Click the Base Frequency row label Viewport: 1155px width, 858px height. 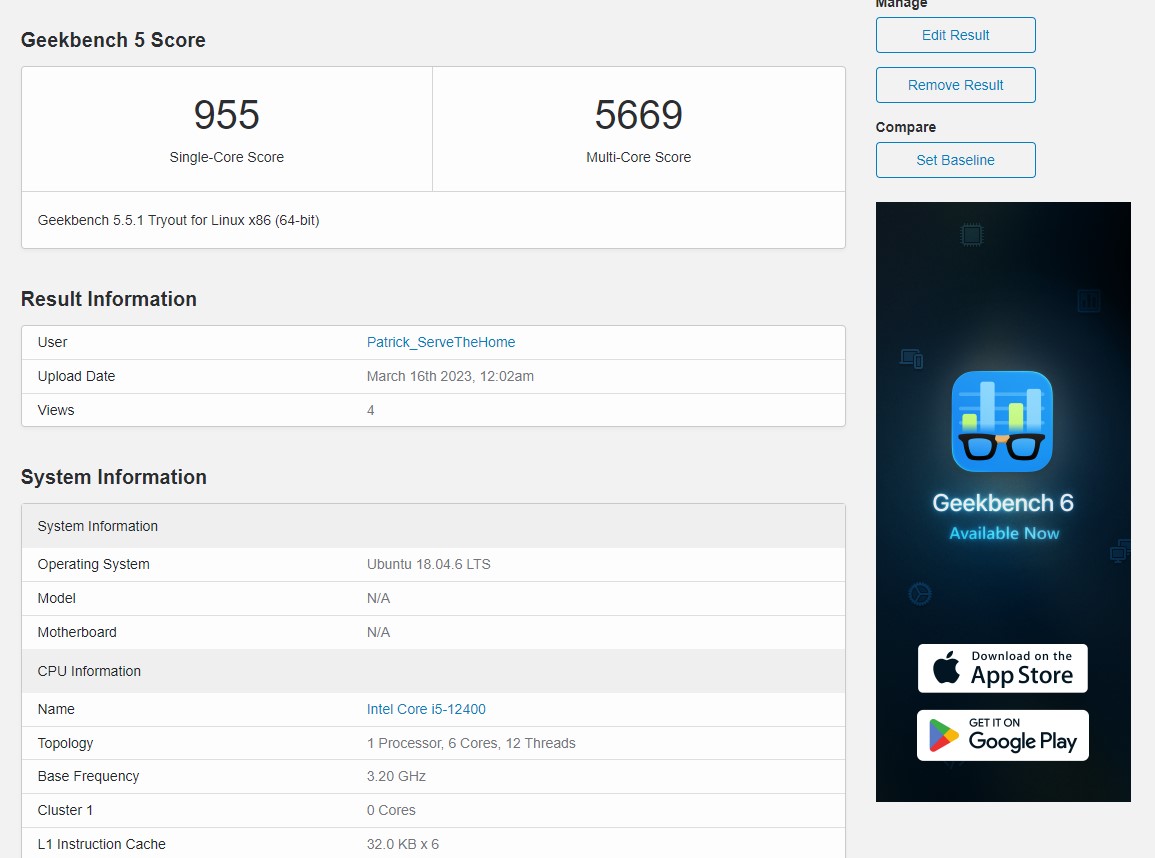(88, 777)
